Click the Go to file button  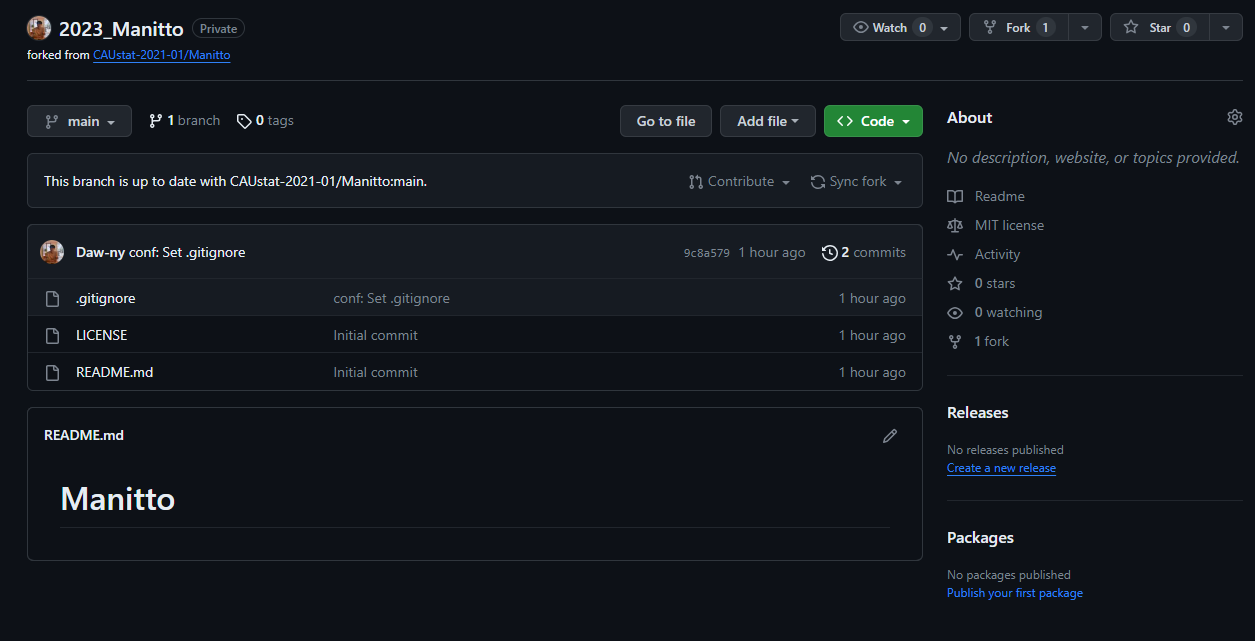665,121
